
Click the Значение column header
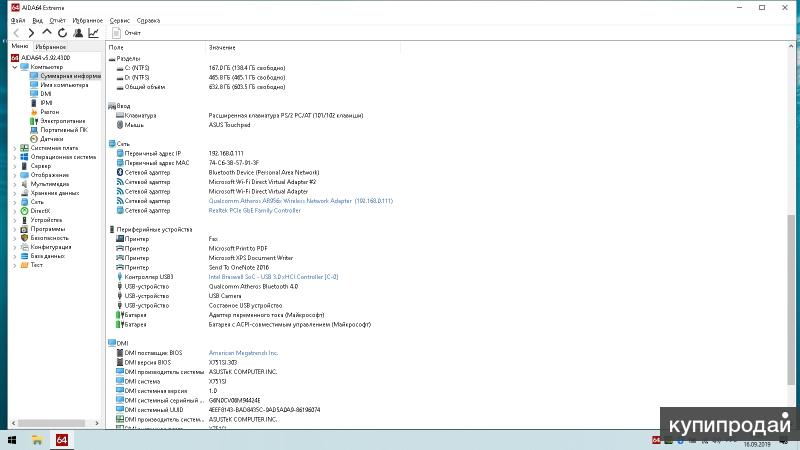click(304, 47)
